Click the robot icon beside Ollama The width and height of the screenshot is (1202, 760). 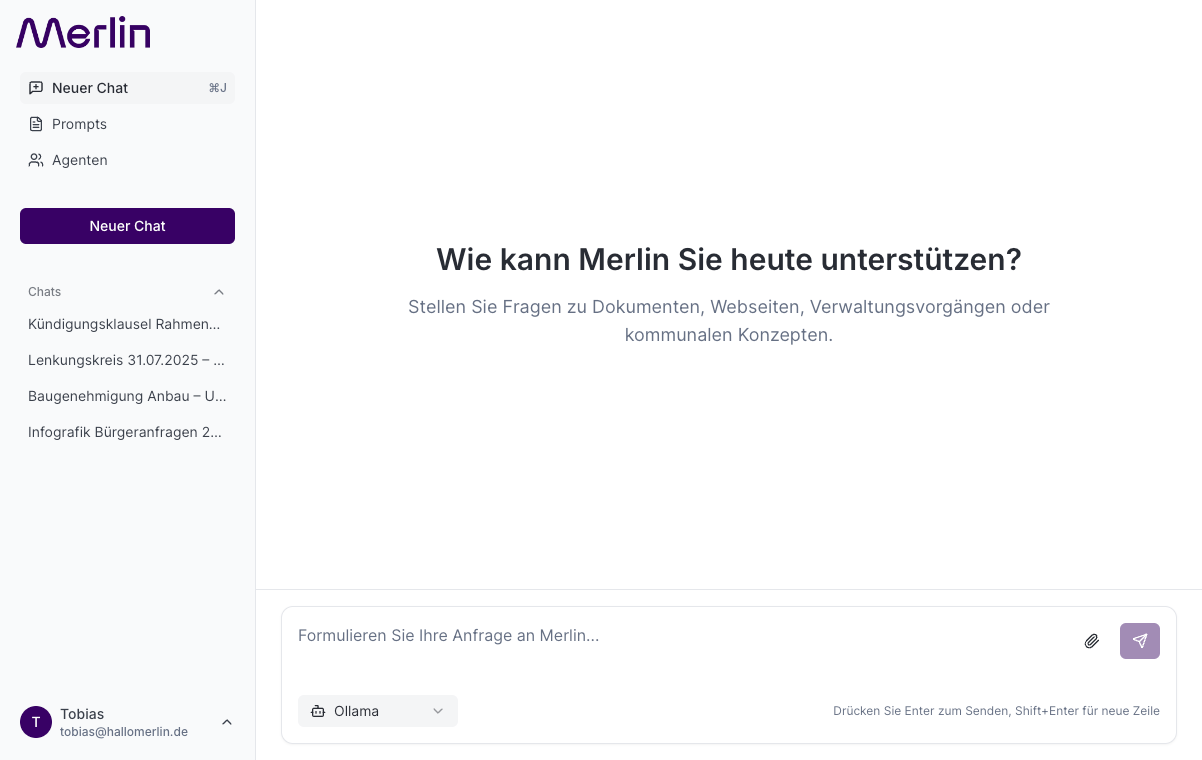(x=318, y=711)
